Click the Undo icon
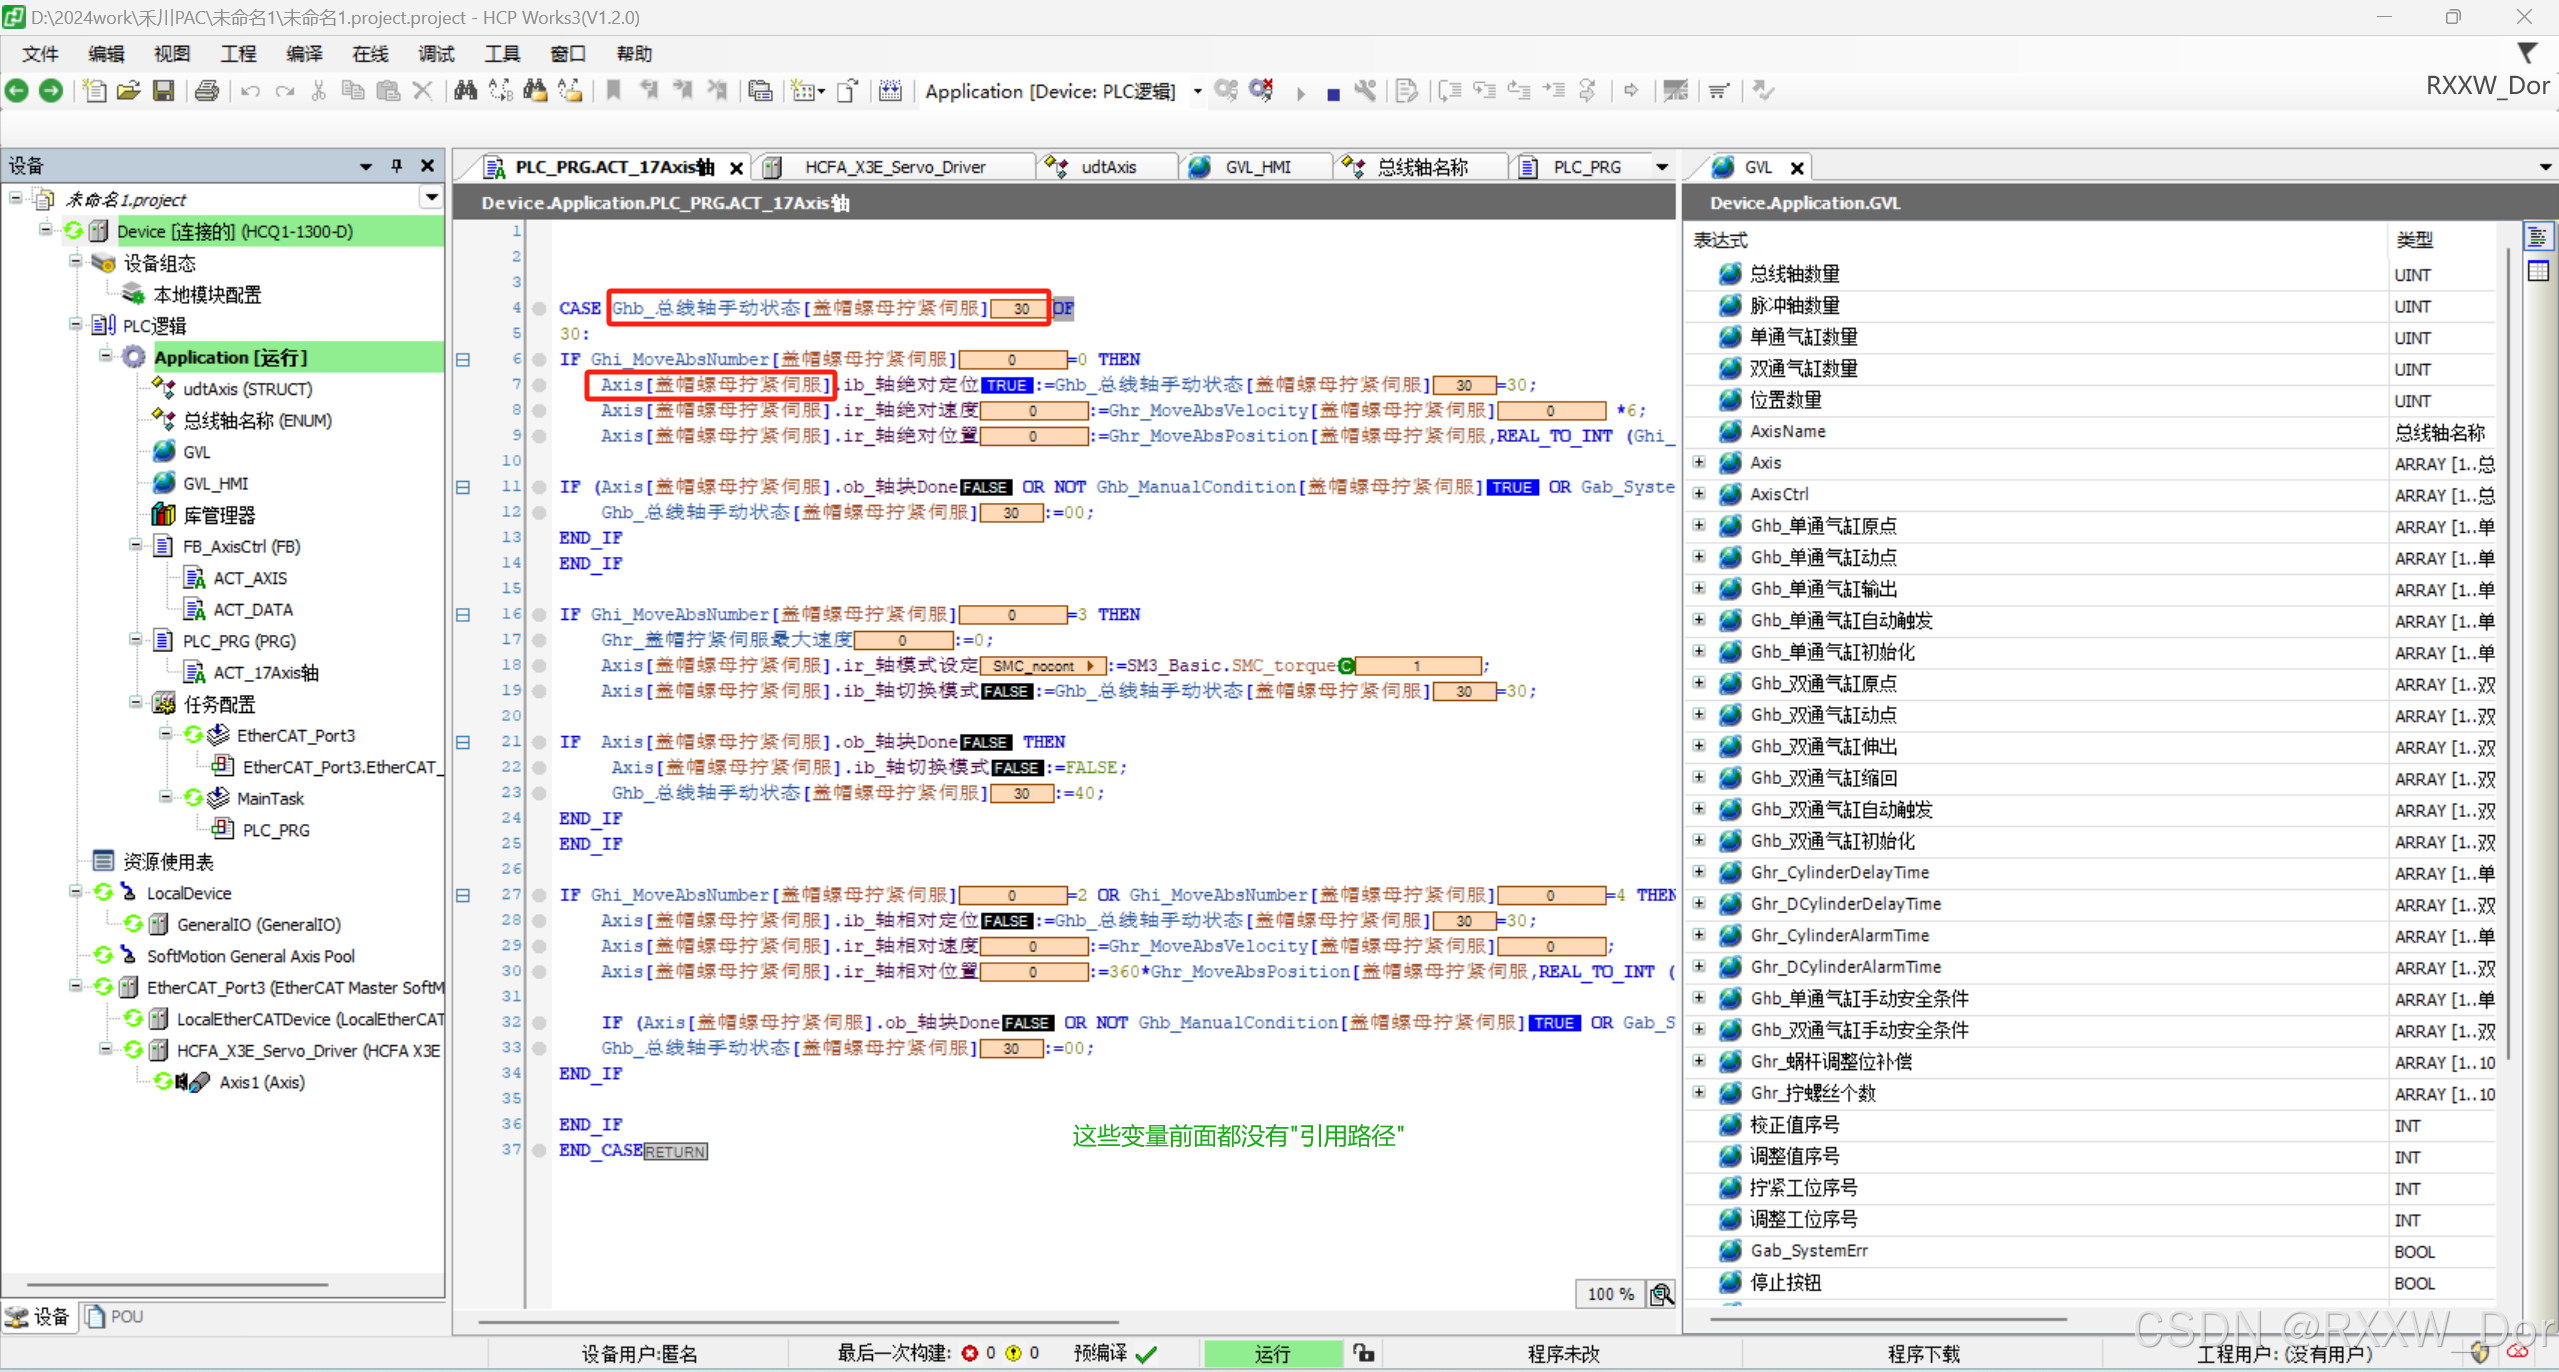Image resolution: width=2559 pixels, height=1372 pixels. (251, 90)
